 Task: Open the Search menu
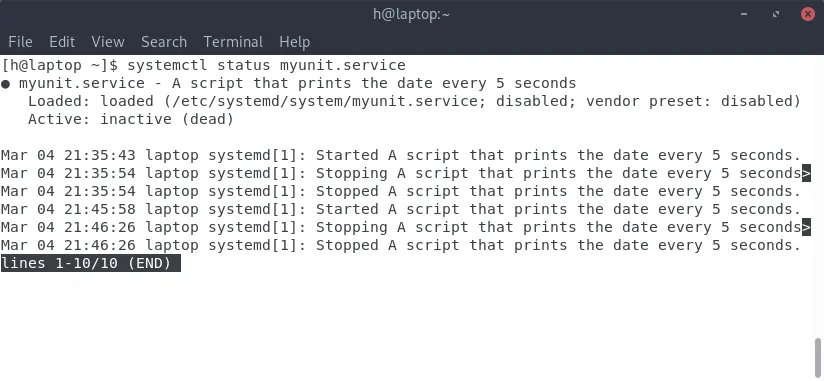164,42
